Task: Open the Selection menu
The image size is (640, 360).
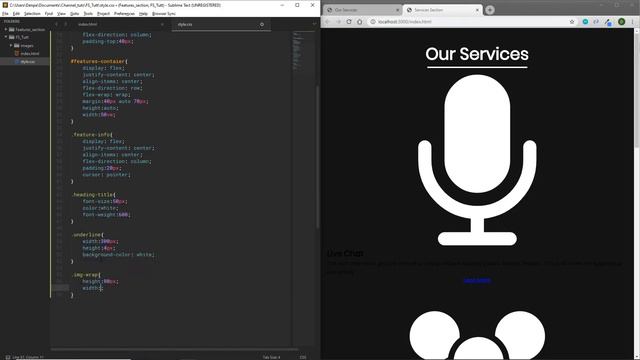Action: [32, 13]
